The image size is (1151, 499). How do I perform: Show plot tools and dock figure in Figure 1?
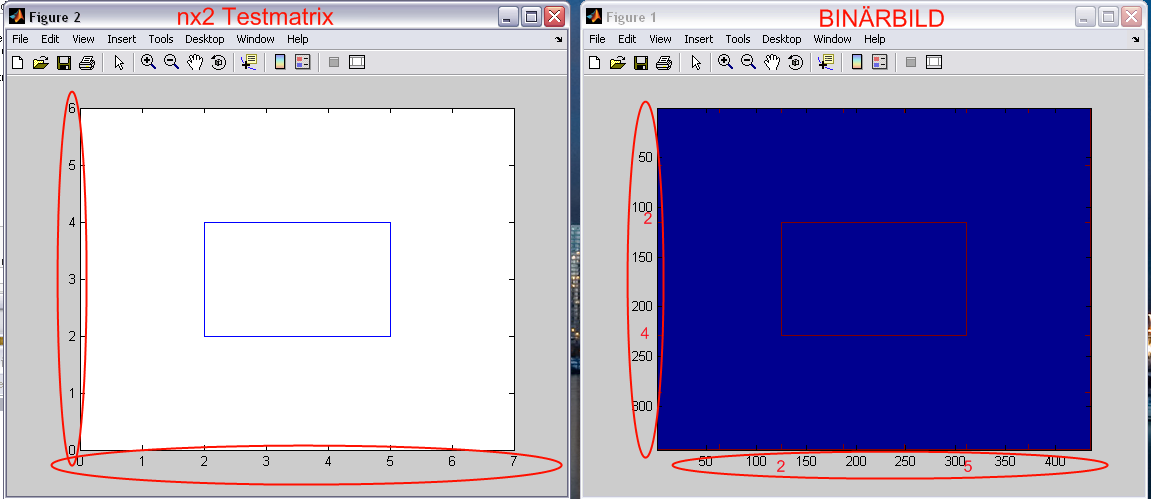point(935,62)
